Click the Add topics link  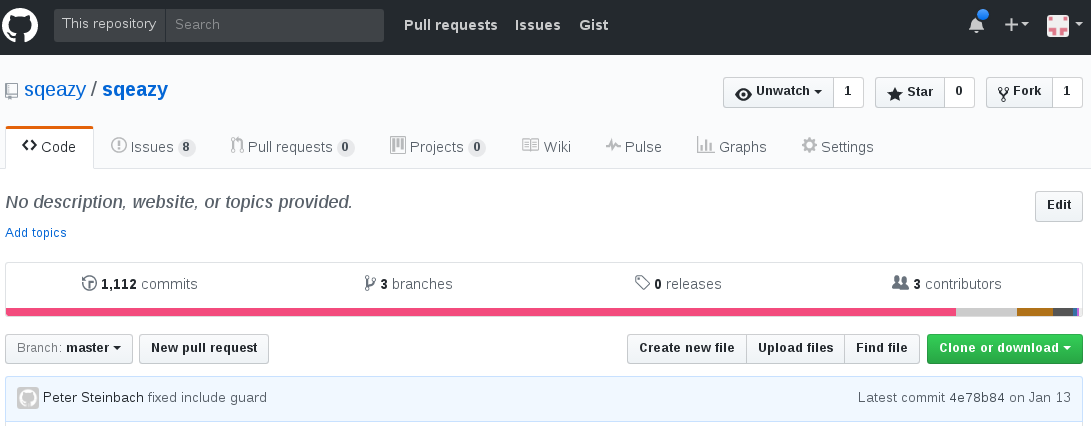36,232
